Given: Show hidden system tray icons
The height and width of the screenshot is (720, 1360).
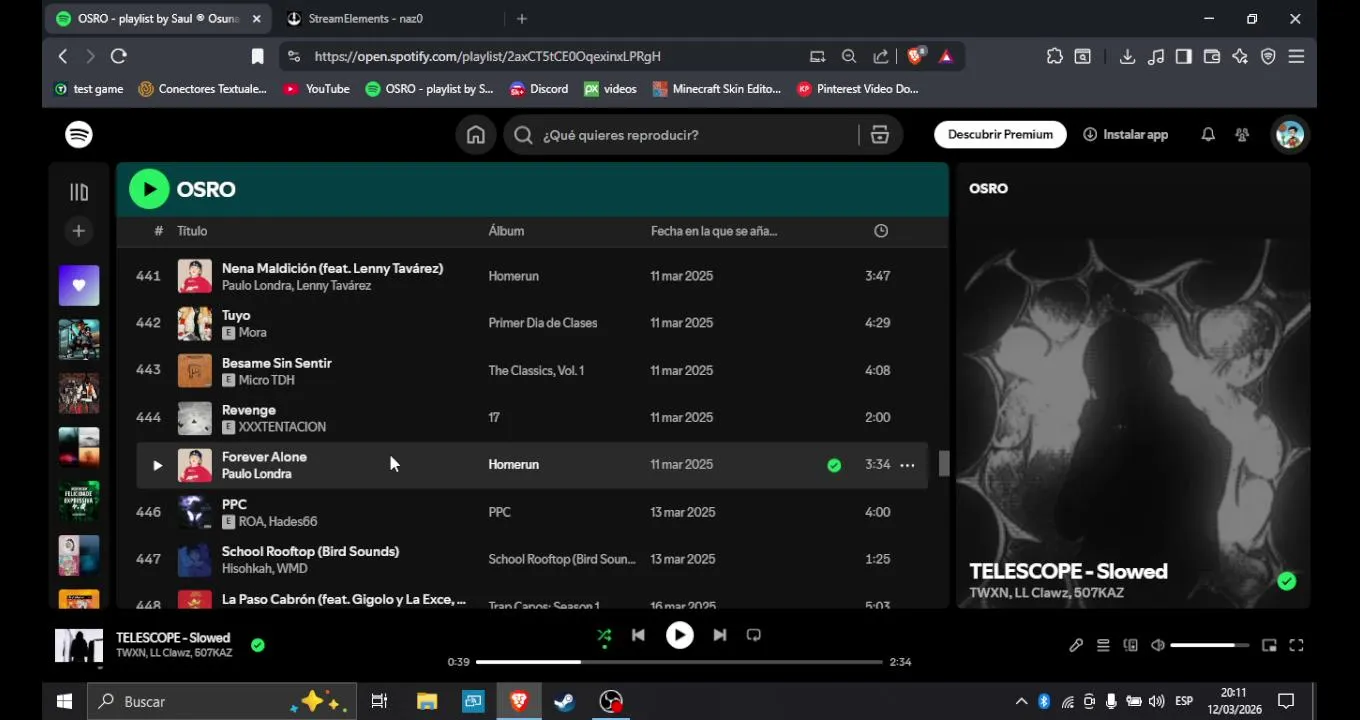Looking at the screenshot, I should point(1021,702).
